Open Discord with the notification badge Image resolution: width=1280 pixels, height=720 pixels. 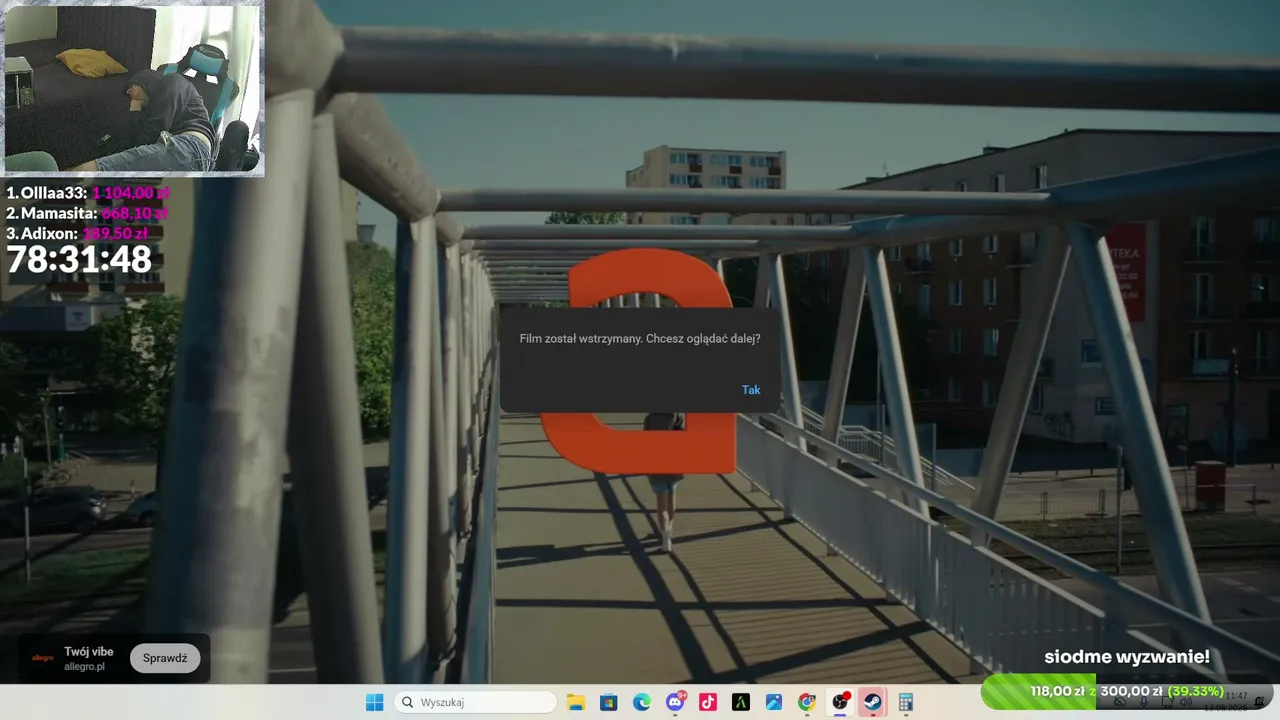(x=675, y=702)
